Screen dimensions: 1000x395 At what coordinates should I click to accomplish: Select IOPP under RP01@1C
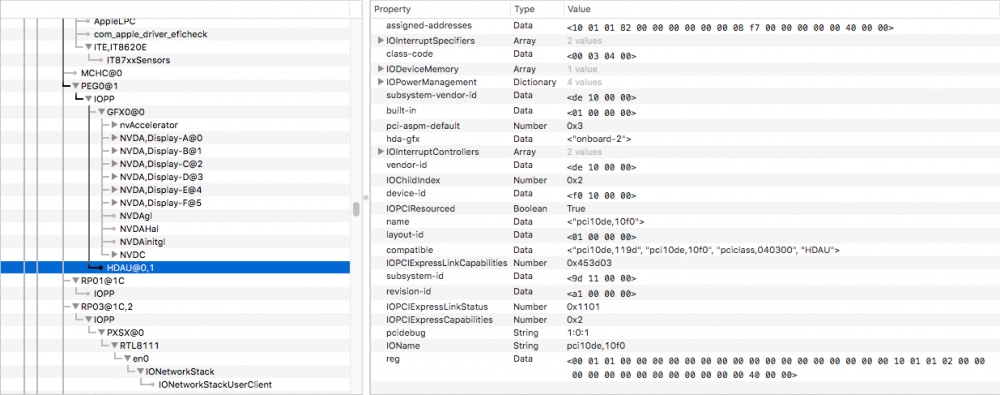pos(104,294)
